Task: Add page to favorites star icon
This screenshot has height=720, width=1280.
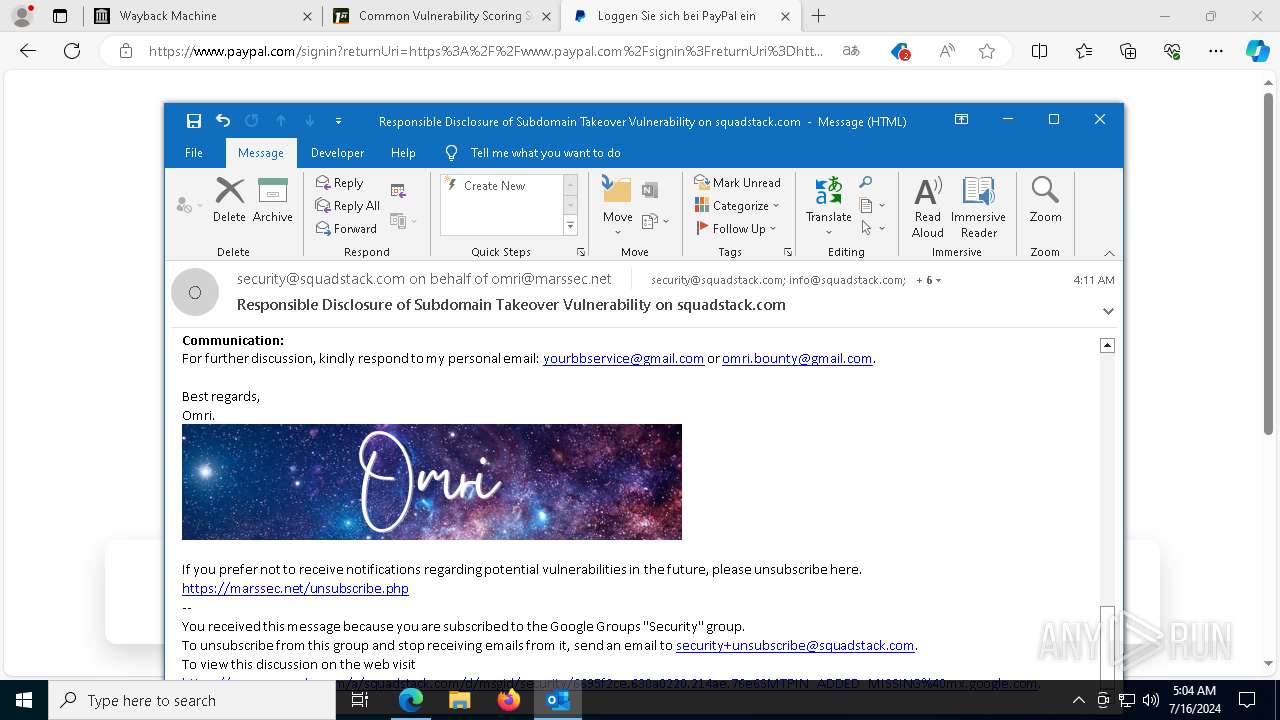Action: [x=987, y=51]
